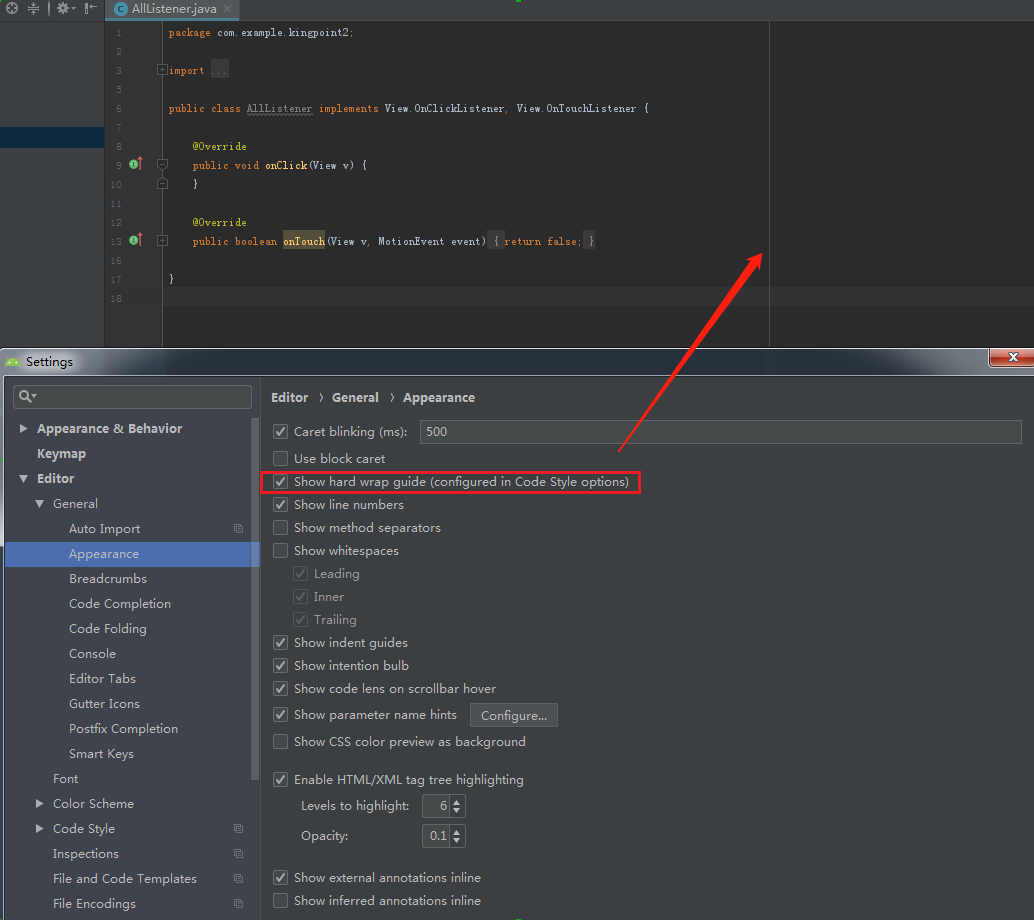Click the General breadcrumb in settings header
The width and height of the screenshot is (1034, 920).
pos(355,398)
